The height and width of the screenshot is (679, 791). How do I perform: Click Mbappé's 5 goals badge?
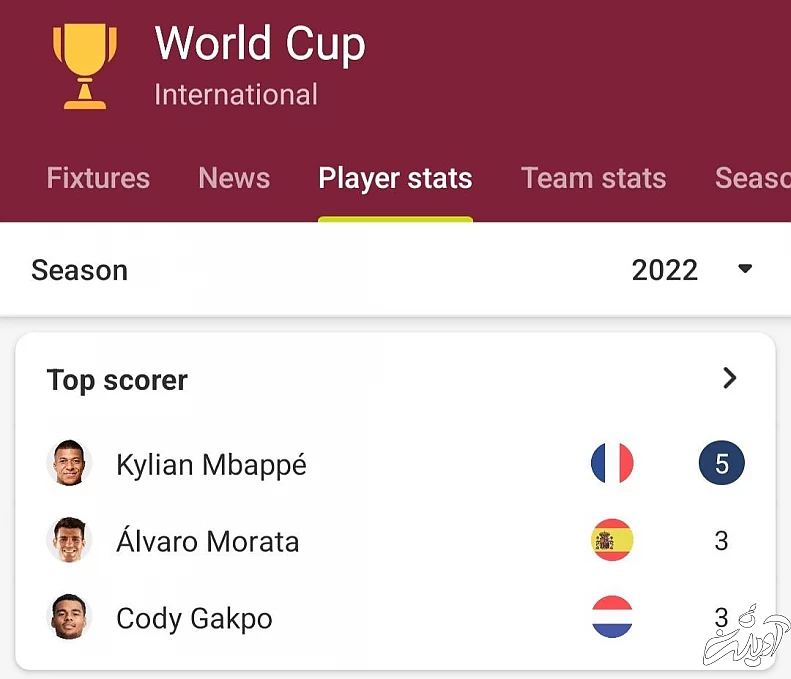point(721,464)
